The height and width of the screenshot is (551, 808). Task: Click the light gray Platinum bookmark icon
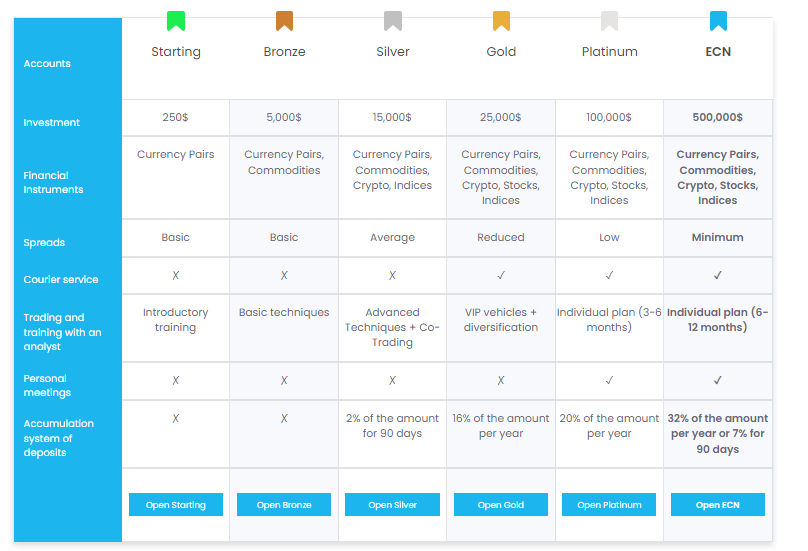(x=609, y=21)
